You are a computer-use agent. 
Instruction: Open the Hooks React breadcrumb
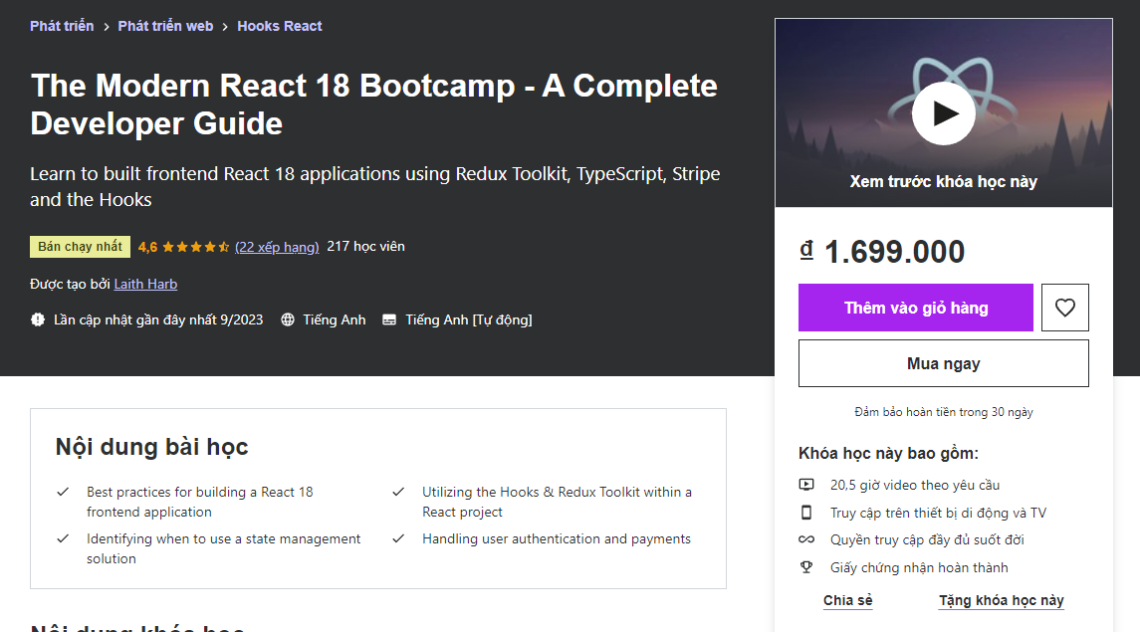279,26
